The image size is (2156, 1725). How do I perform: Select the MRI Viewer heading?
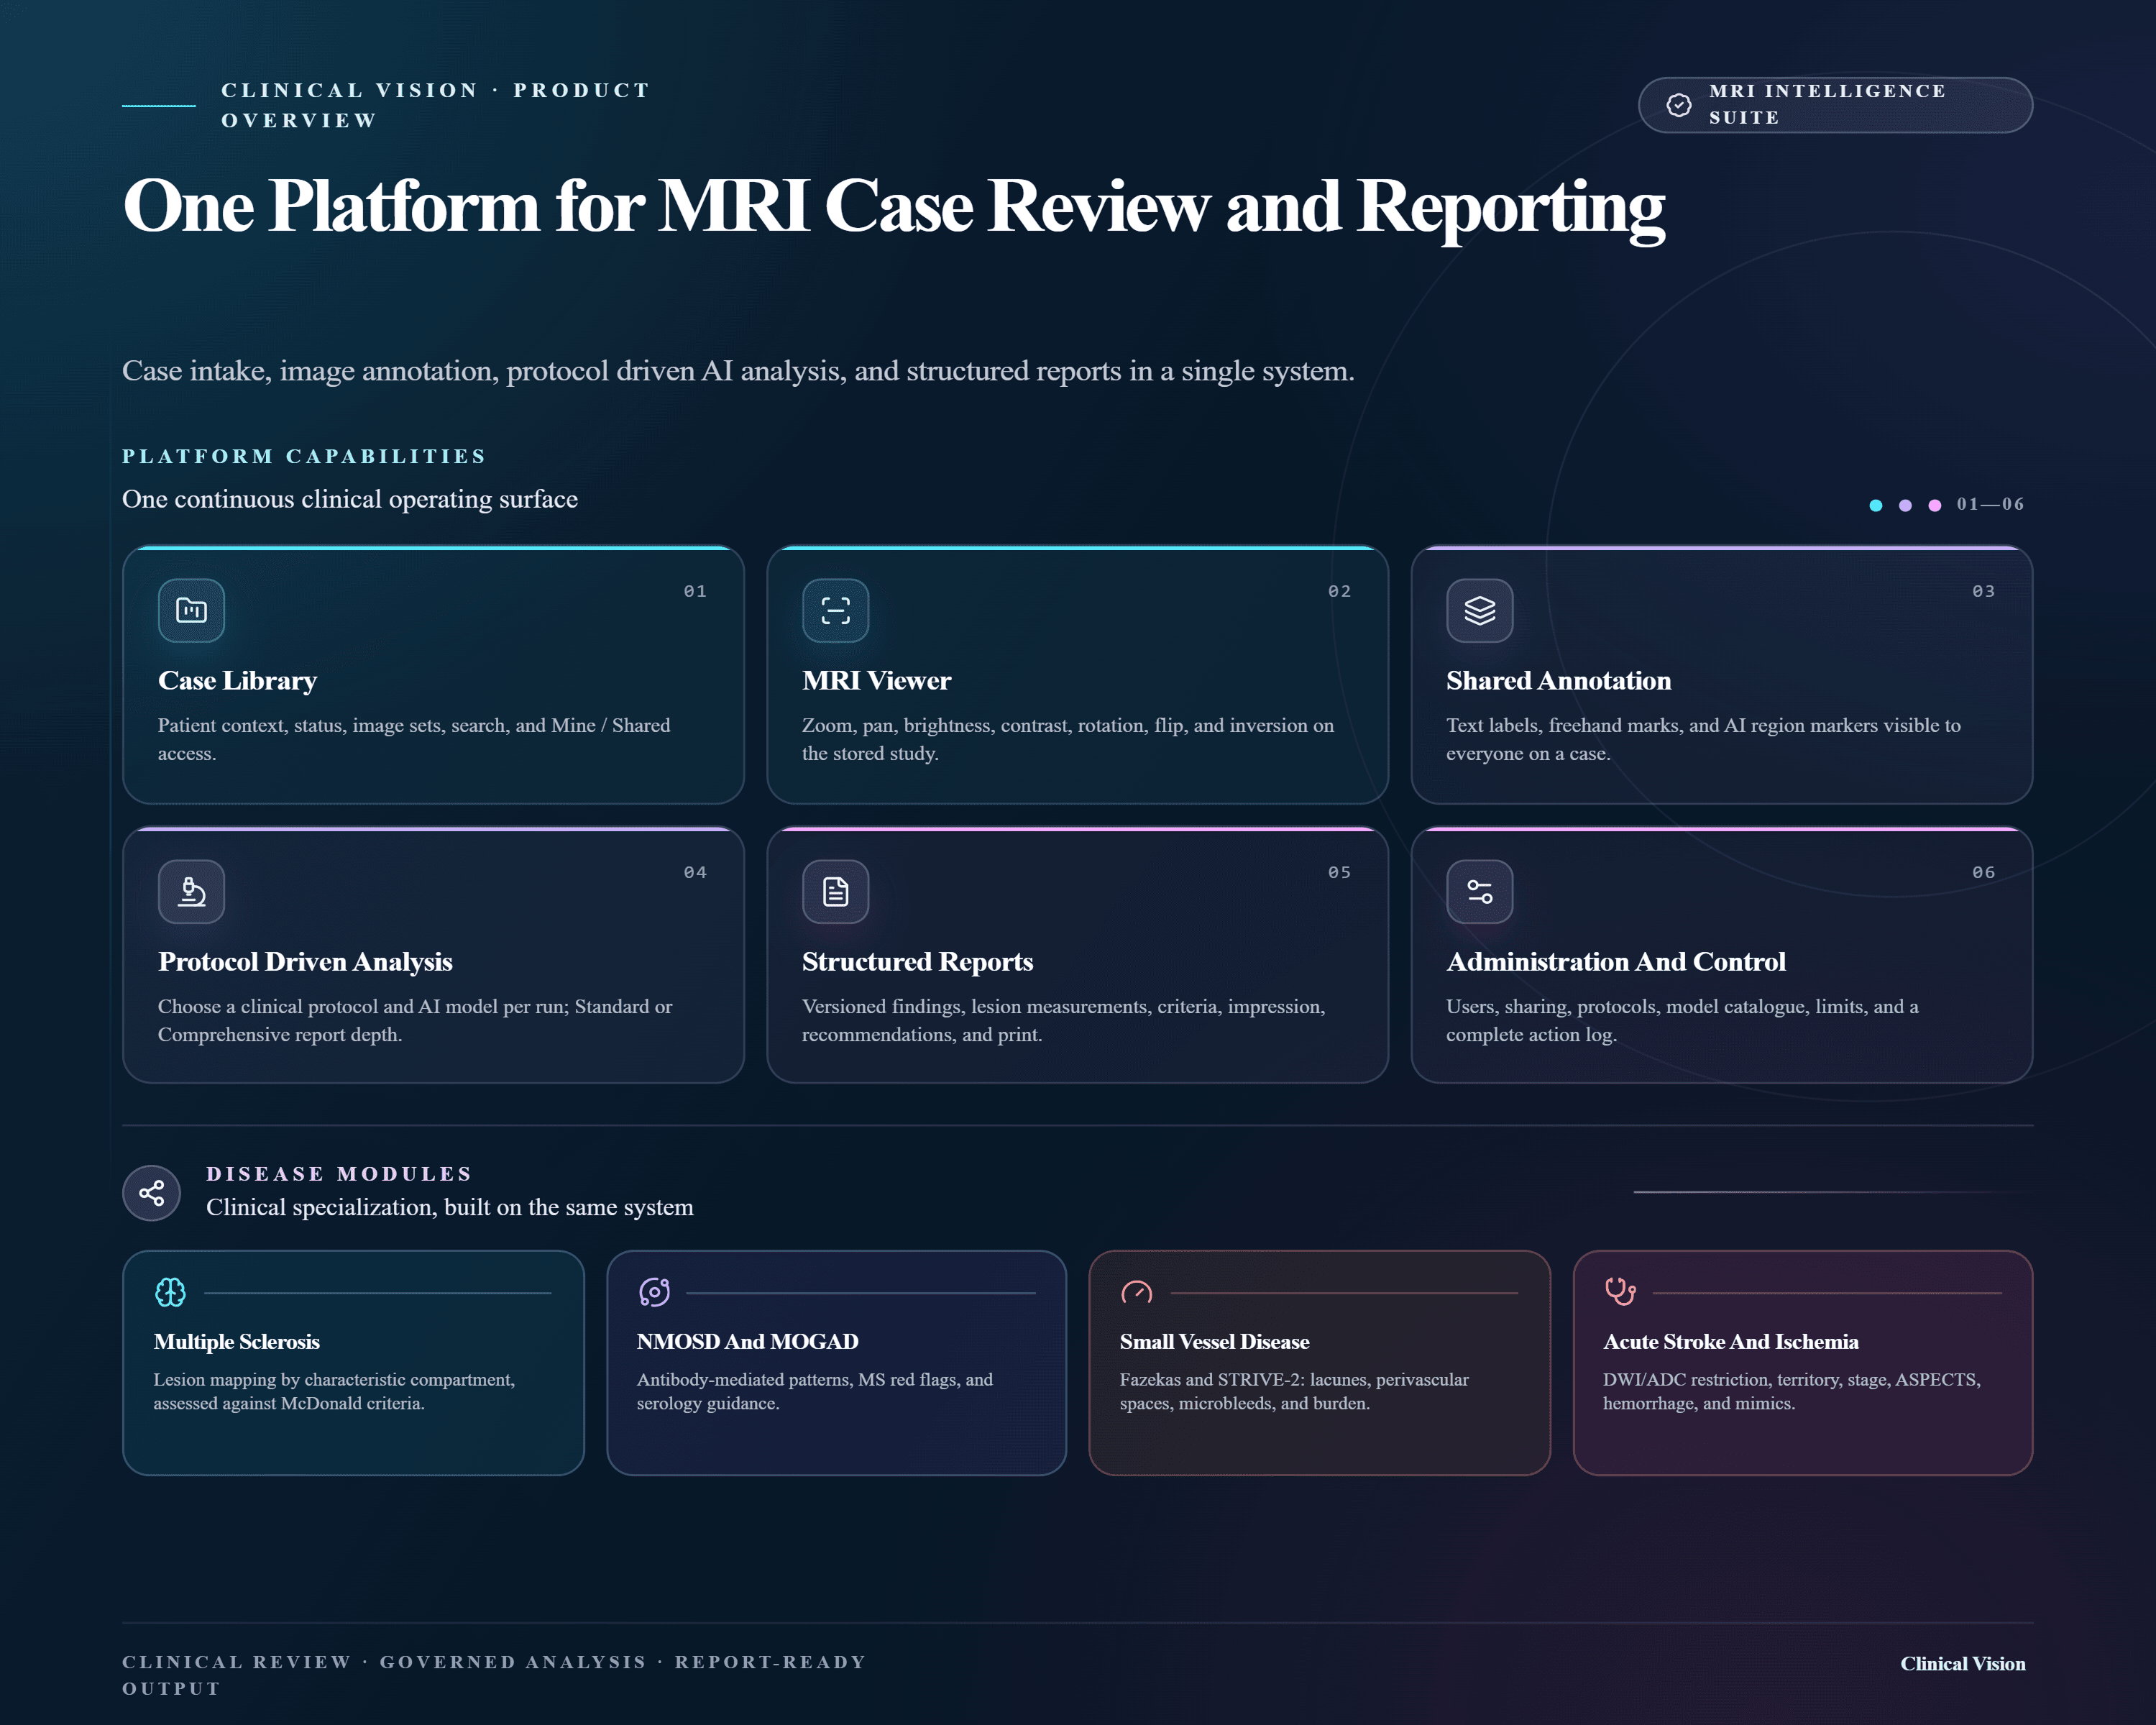click(x=876, y=681)
